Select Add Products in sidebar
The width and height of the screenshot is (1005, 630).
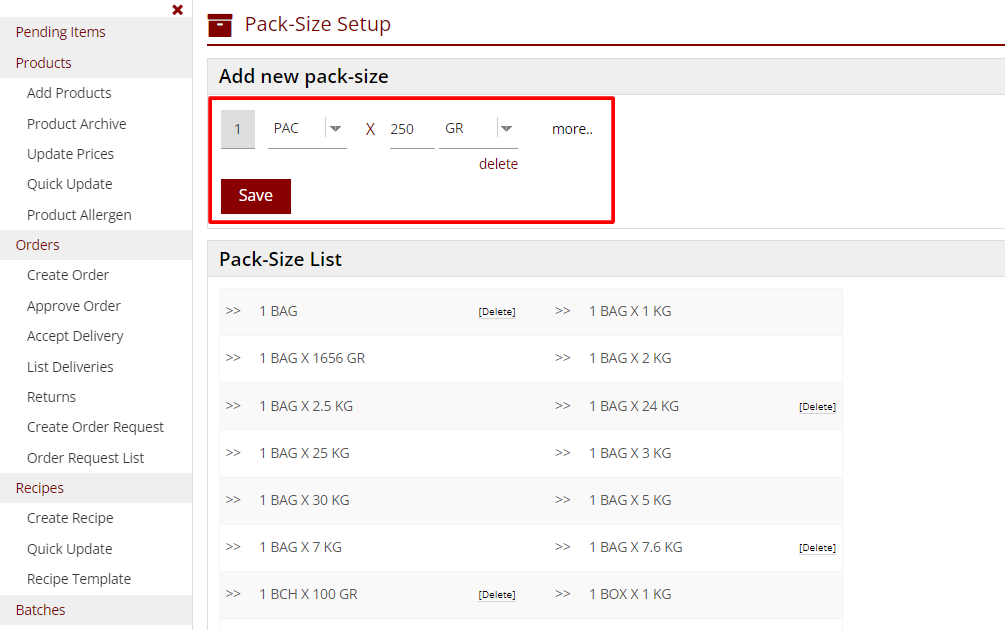[x=69, y=93]
